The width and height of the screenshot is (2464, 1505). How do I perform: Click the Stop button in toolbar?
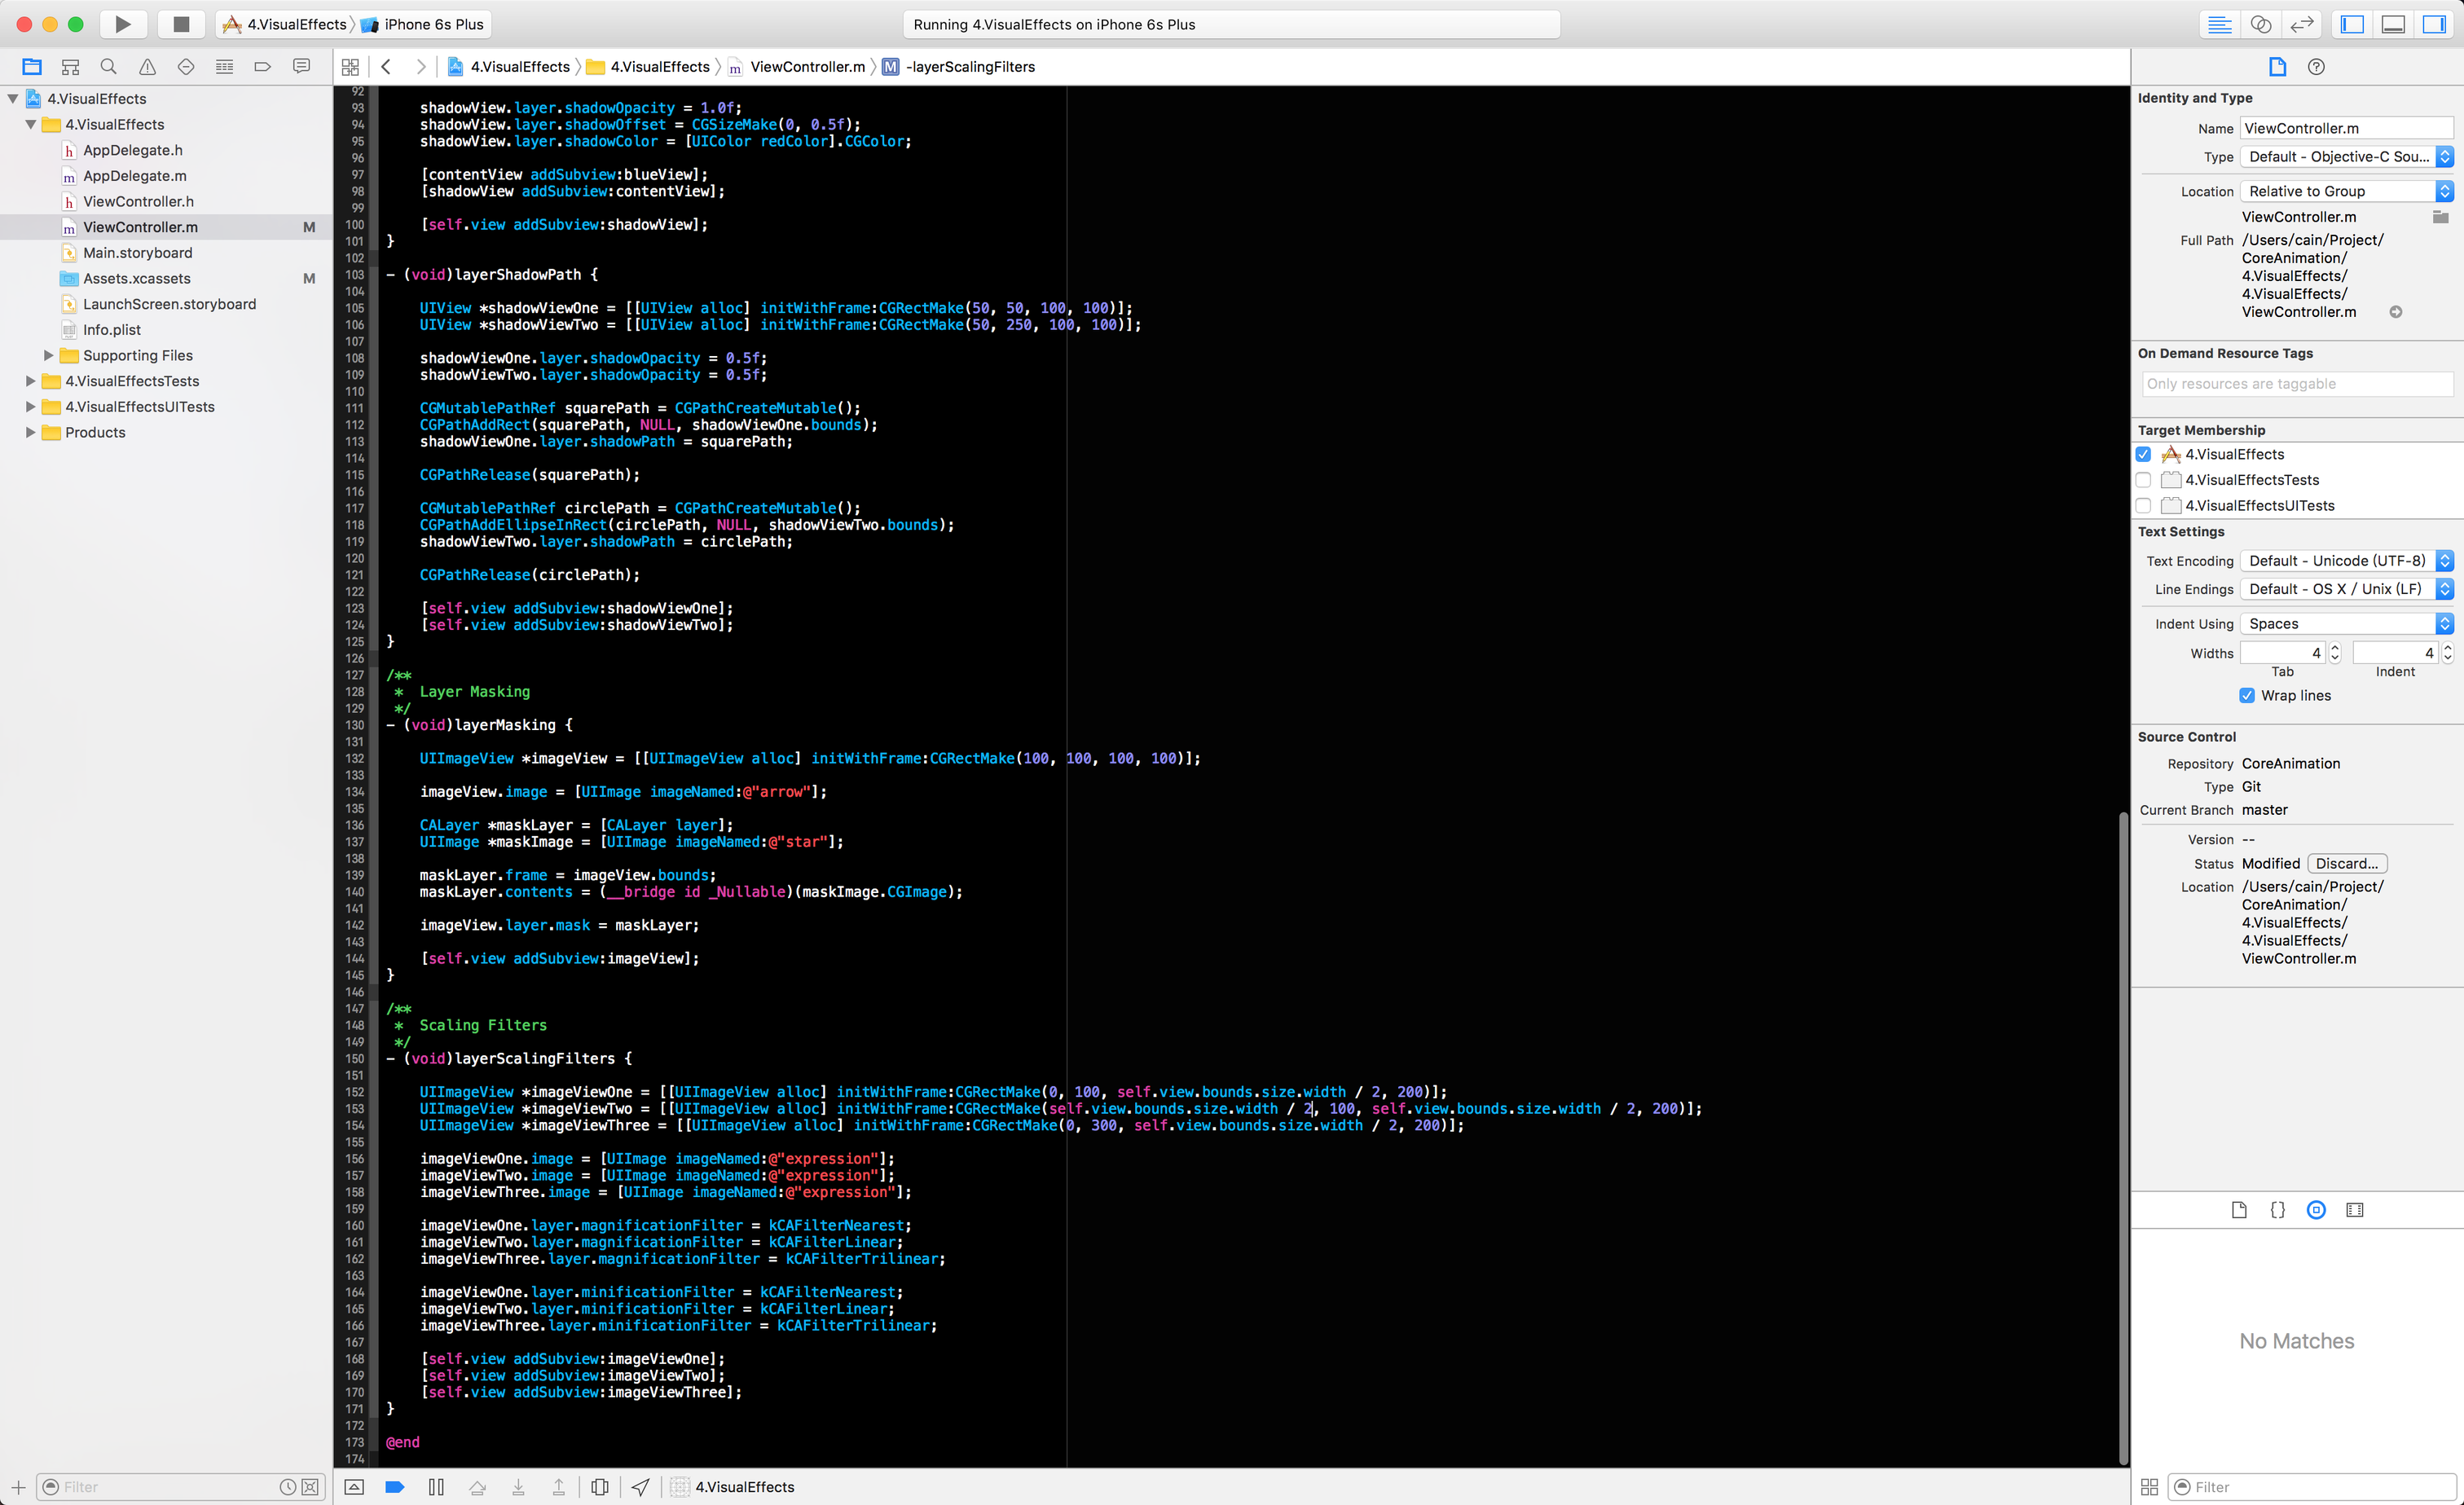pyautogui.click(x=181, y=24)
